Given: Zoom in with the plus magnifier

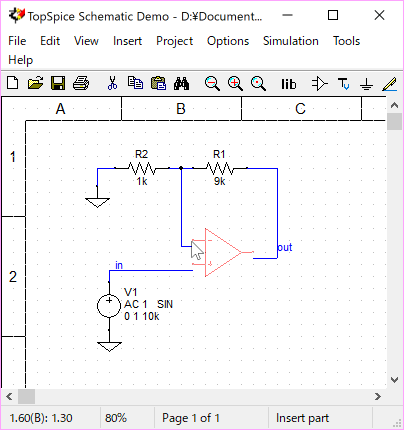Looking at the screenshot, I should click(235, 84).
